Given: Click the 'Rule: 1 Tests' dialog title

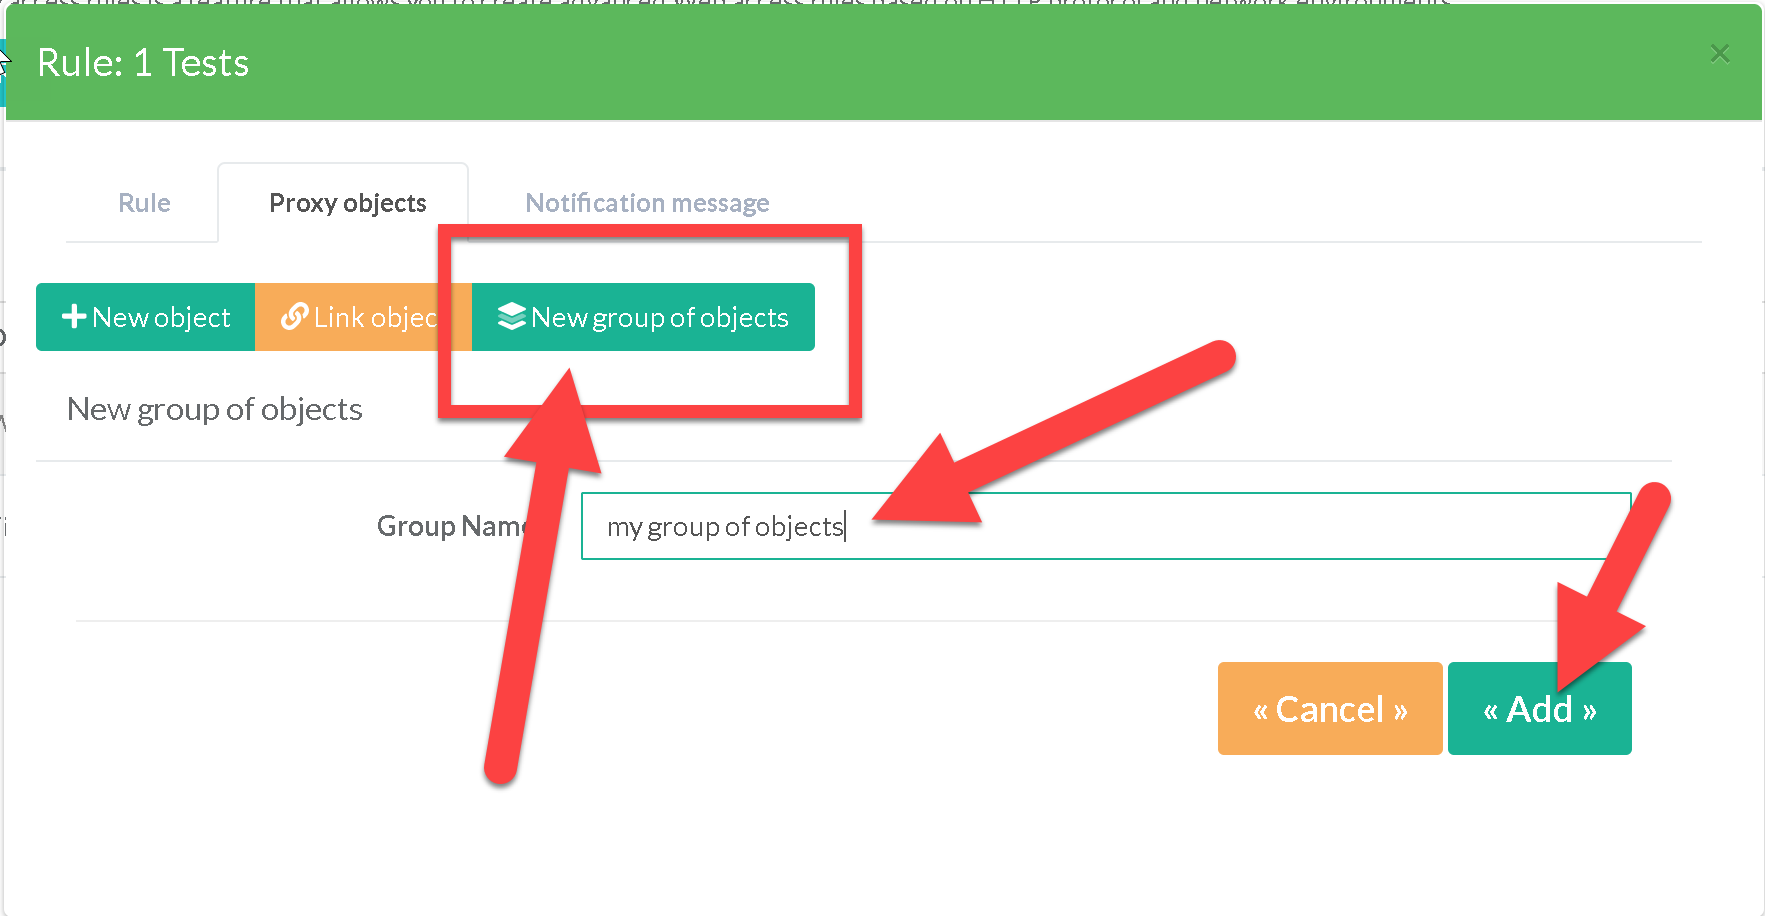Looking at the screenshot, I should click(x=143, y=63).
